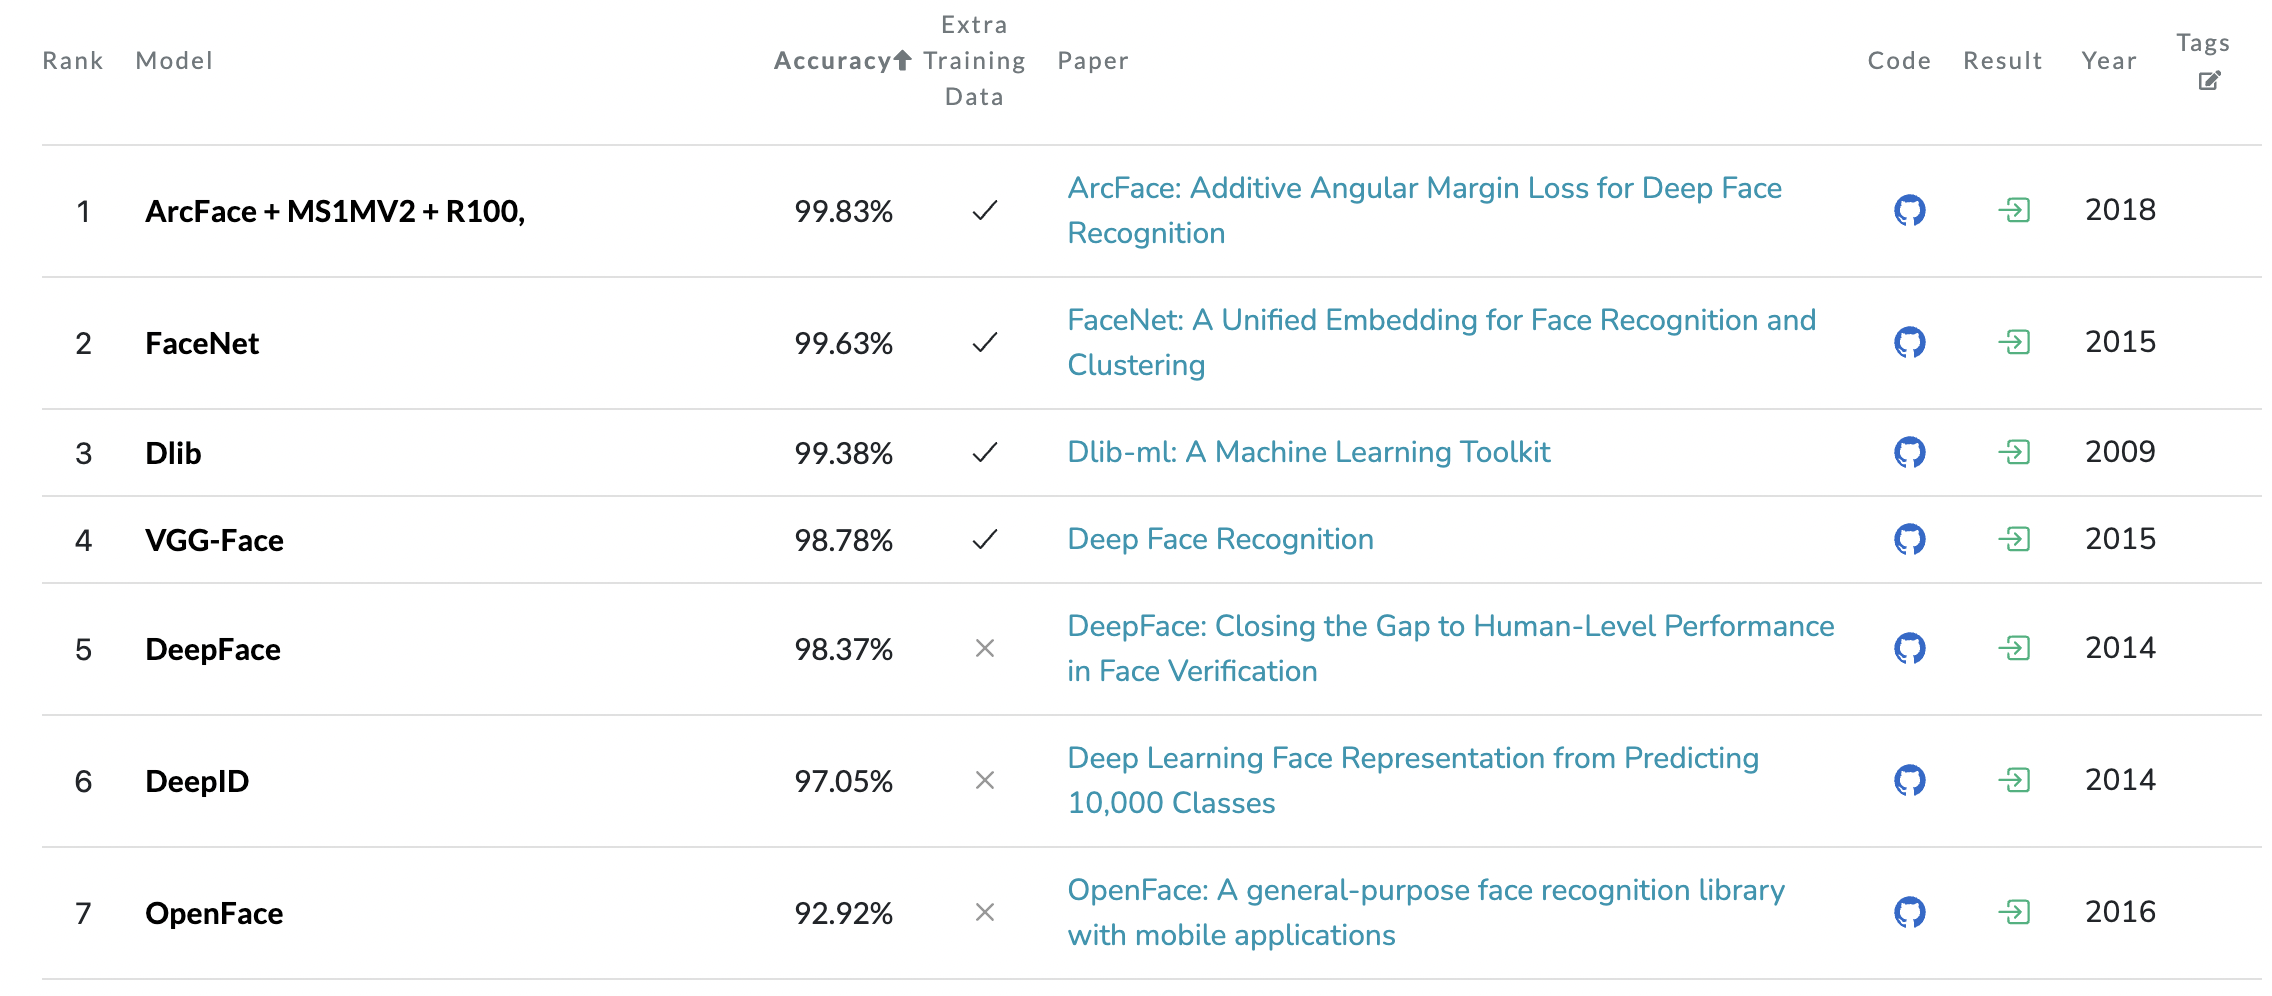2272x996 pixels.
Task: Open result link icon for VGG-Face
Action: 2014,539
